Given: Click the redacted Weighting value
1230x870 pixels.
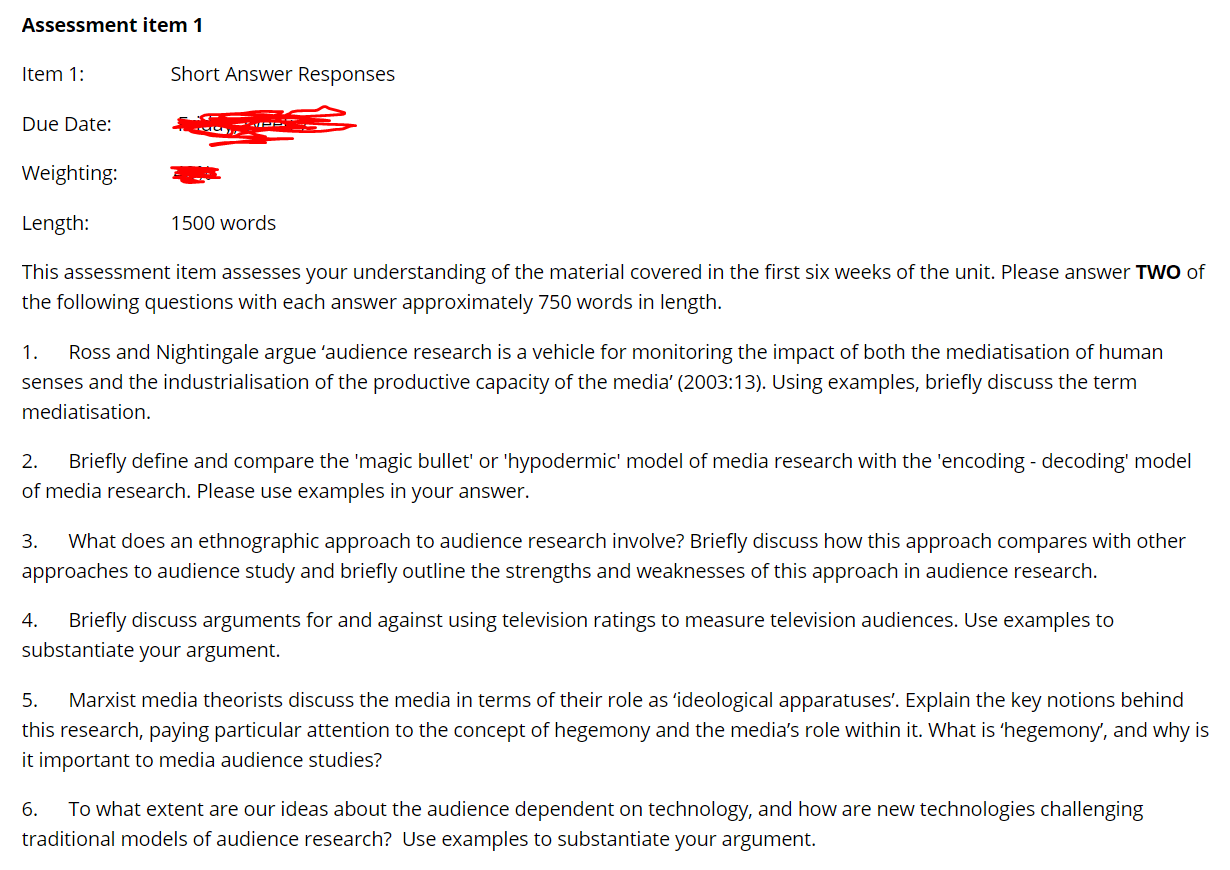Looking at the screenshot, I should 195,174.
